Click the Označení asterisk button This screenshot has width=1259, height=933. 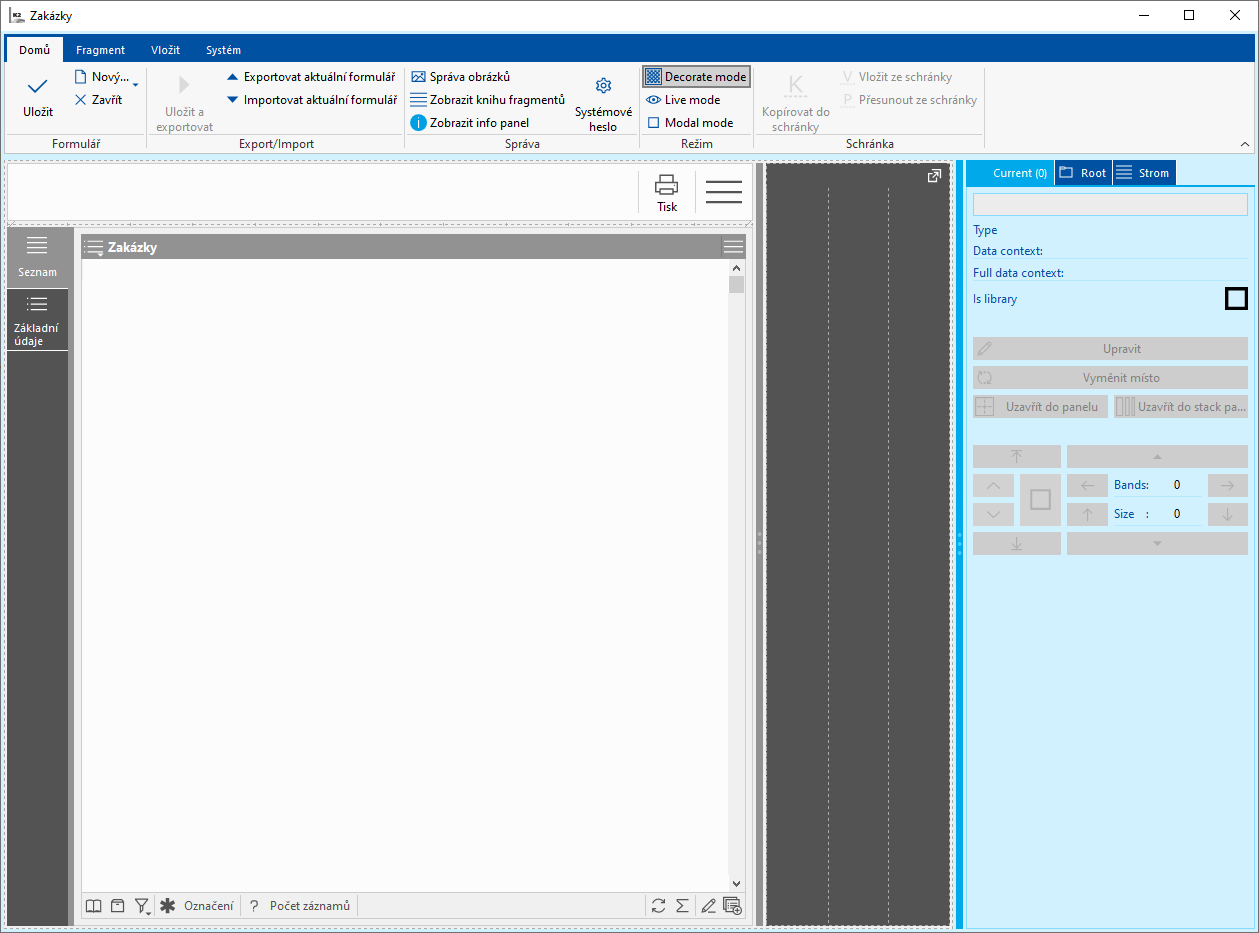(197, 906)
